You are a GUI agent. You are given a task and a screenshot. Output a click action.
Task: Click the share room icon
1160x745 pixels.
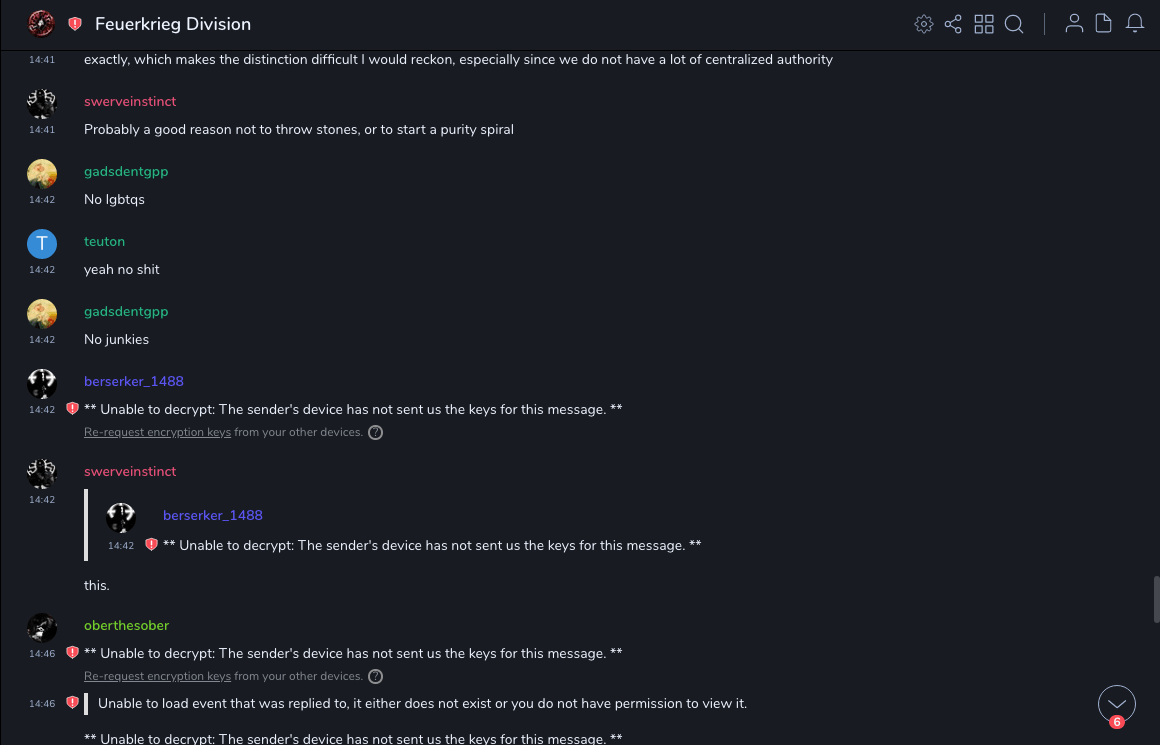[953, 24]
